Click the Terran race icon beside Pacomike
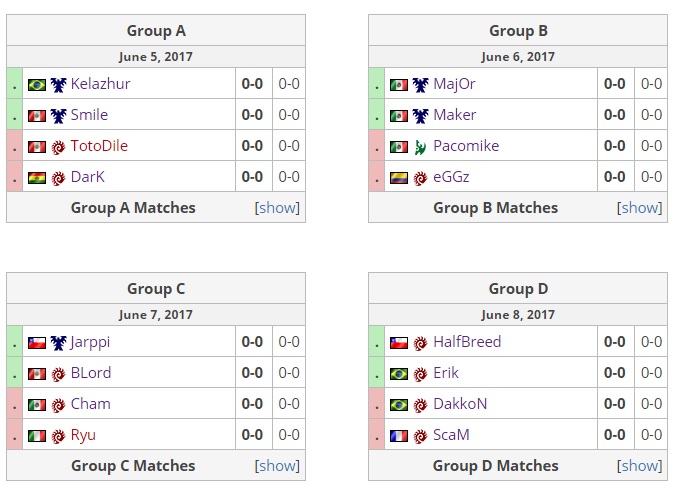 (420, 147)
